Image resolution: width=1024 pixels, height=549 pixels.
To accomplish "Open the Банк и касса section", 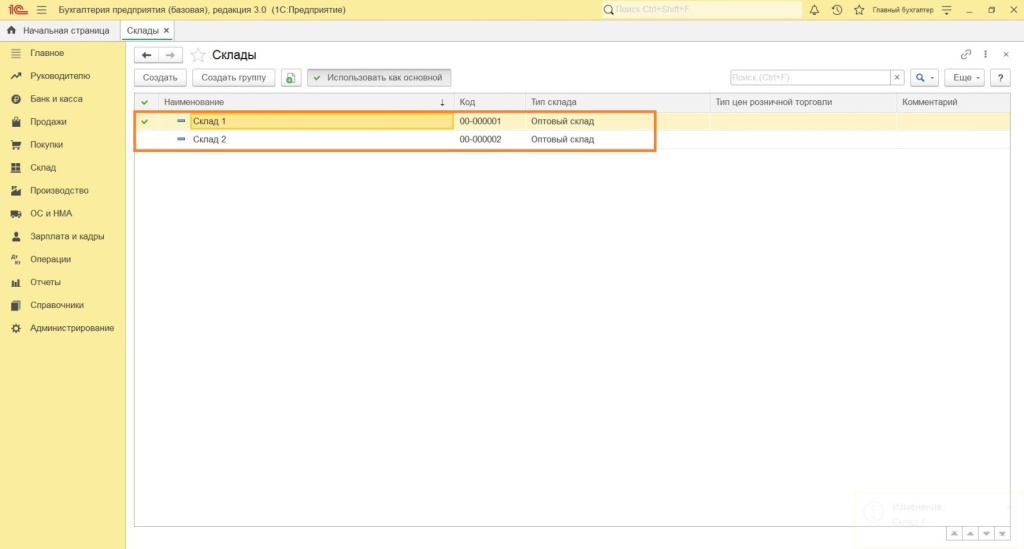I will [x=56, y=99].
